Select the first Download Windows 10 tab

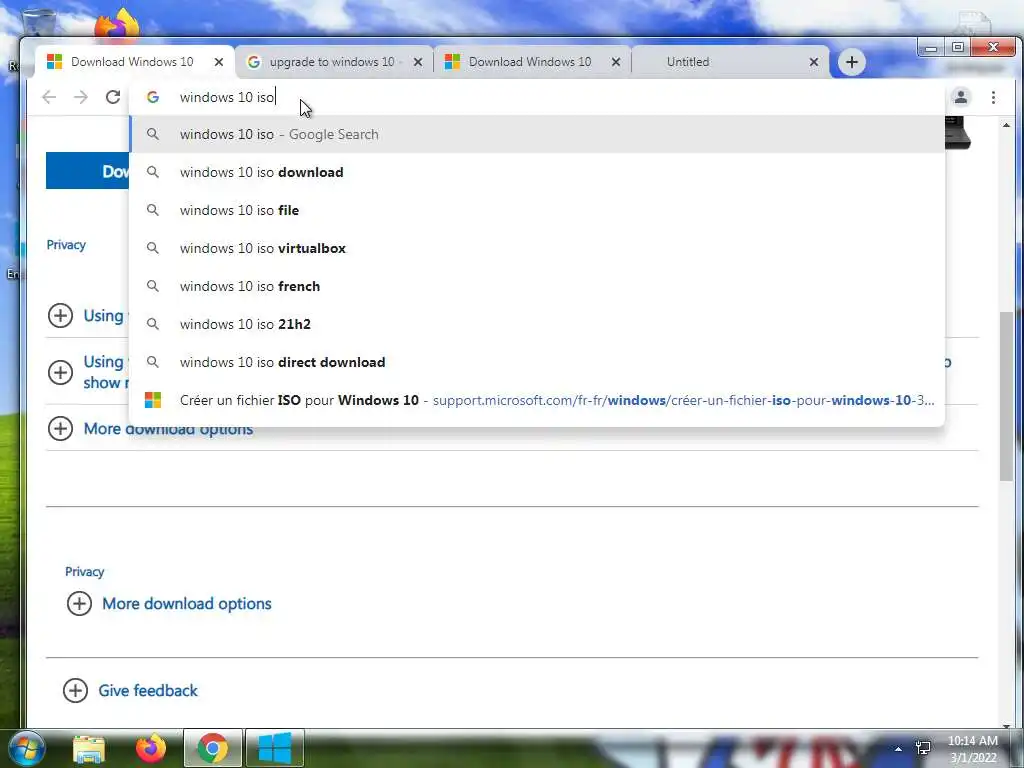click(x=132, y=62)
